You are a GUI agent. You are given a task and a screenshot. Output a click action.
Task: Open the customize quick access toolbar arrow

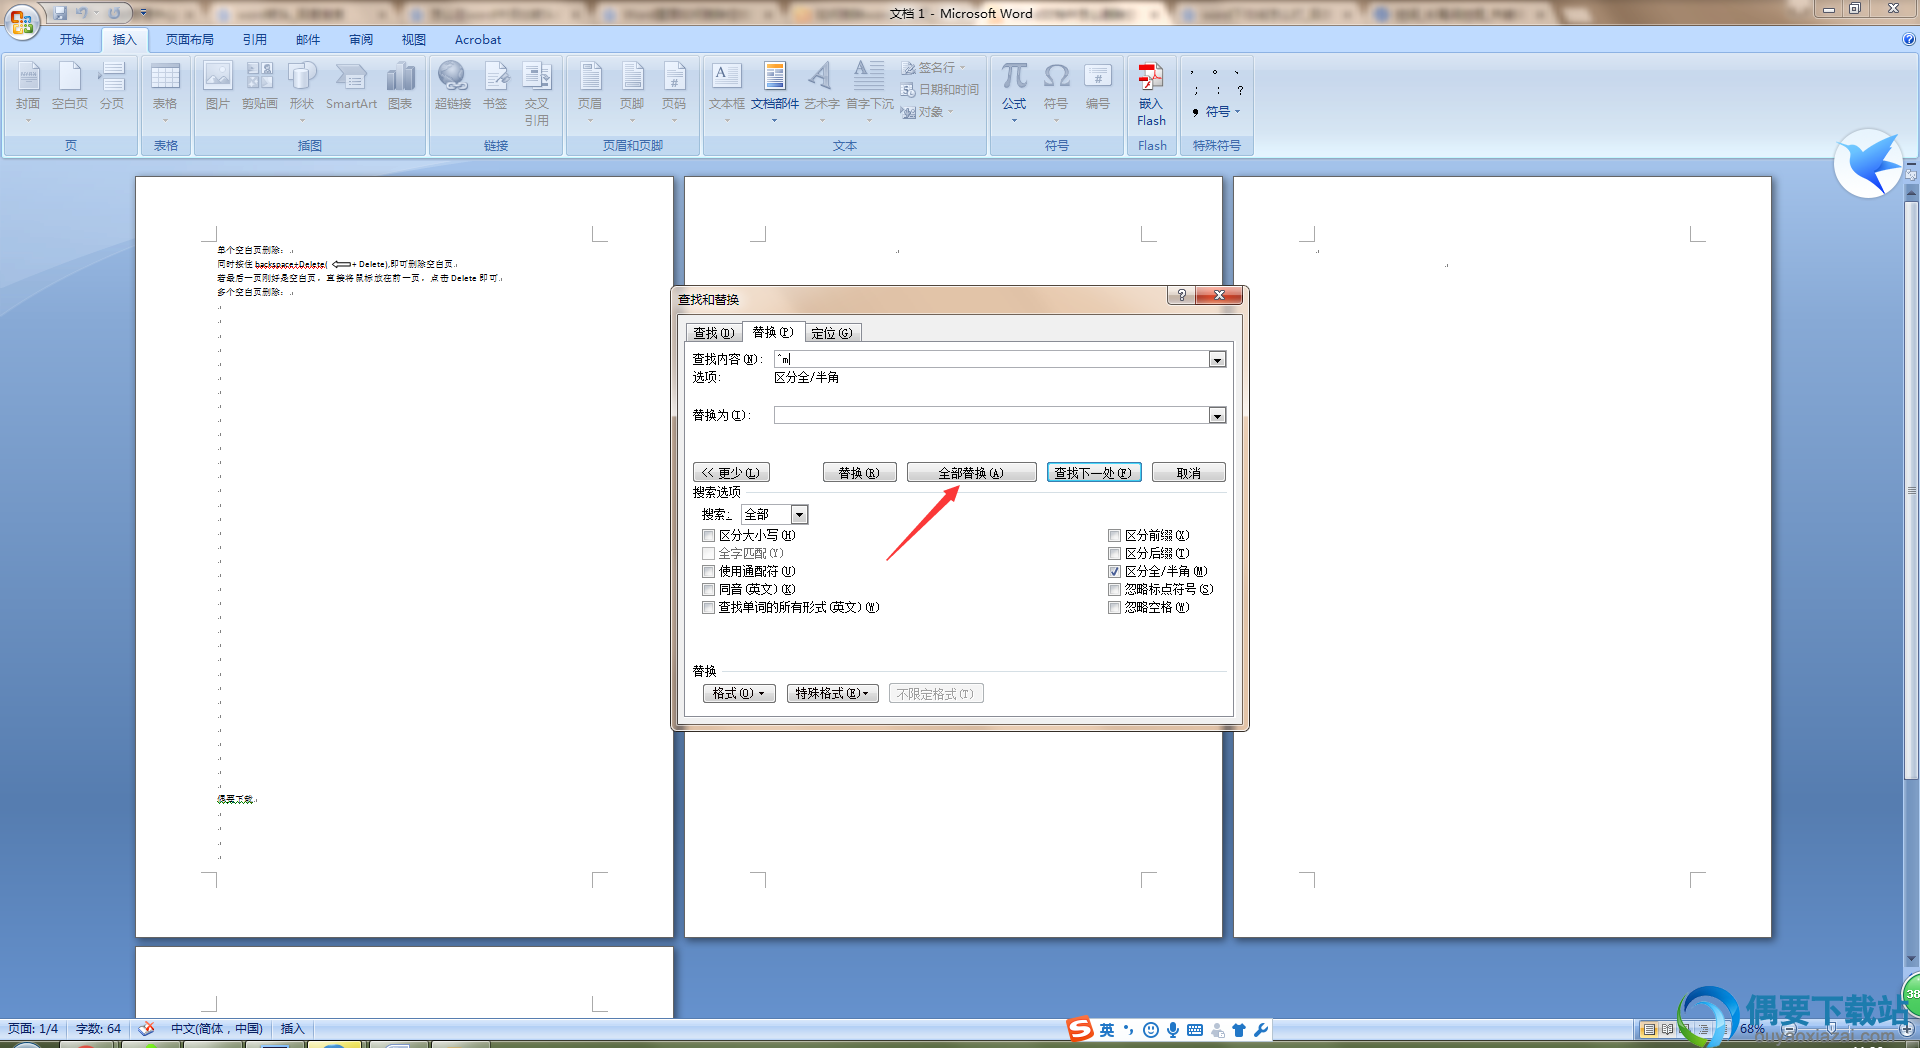pos(143,13)
